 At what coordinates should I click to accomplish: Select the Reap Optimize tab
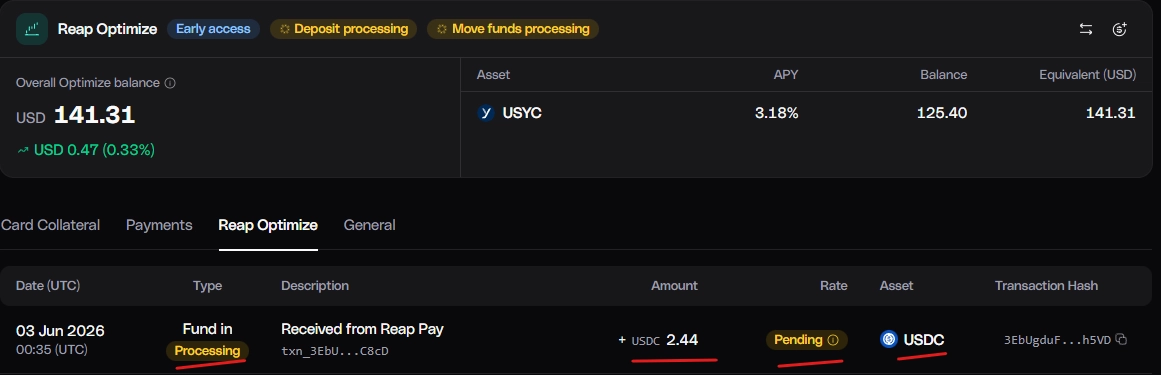point(268,225)
